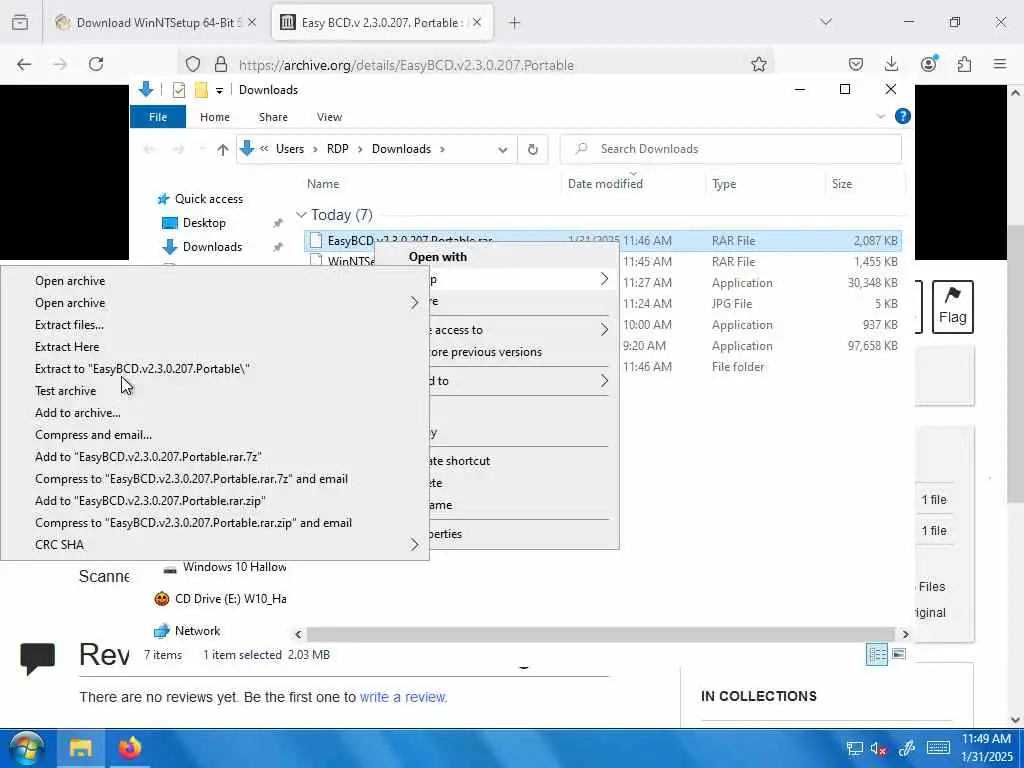Click the network tray icon
Screen dimensions: 1024x768
[x=854, y=748]
